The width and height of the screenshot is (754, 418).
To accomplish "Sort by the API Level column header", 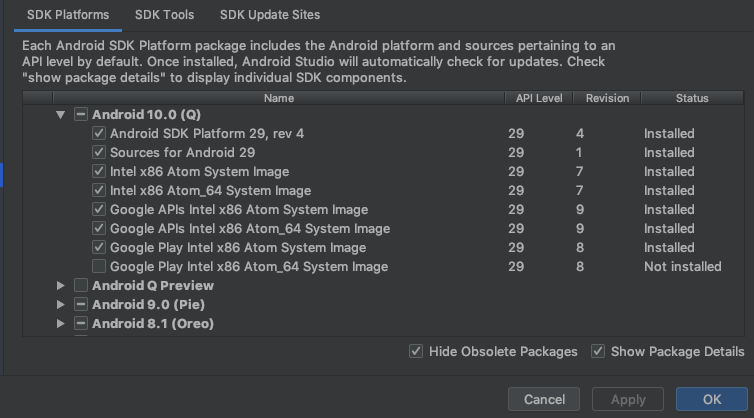I will tap(536, 98).
